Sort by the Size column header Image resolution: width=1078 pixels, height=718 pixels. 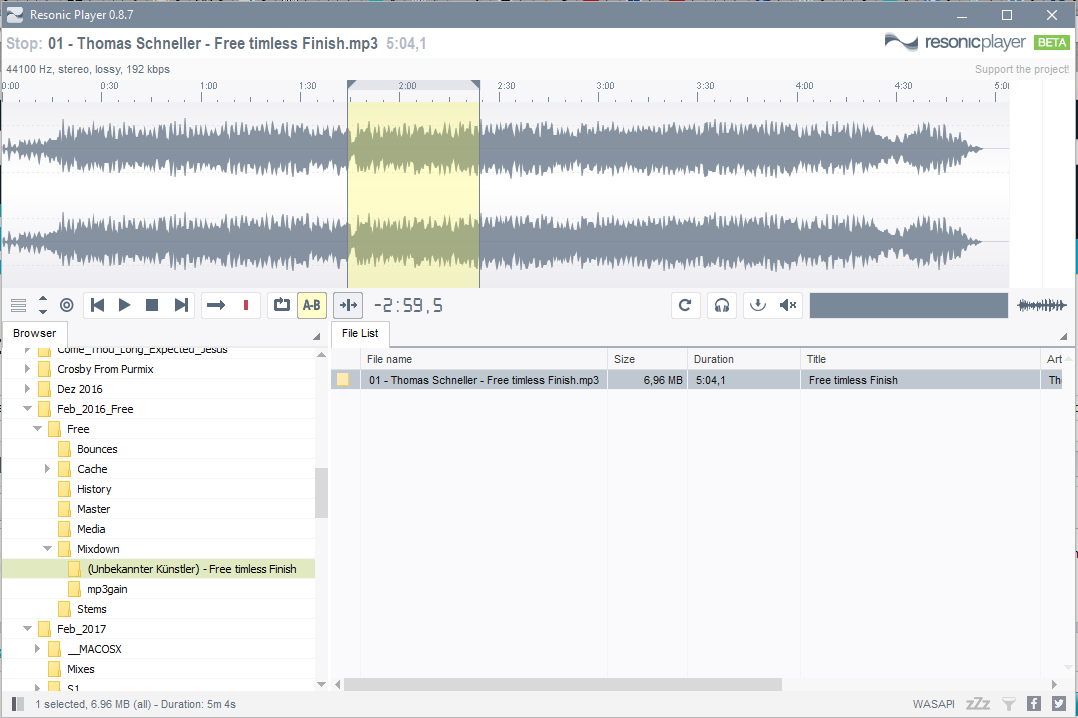point(648,359)
